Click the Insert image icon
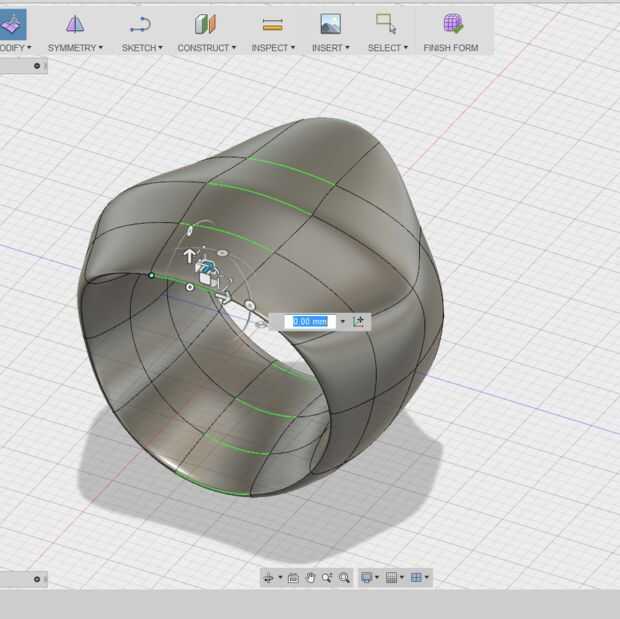Image resolution: width=620 pixels, height=619 pixels. (x=330, y=24)
